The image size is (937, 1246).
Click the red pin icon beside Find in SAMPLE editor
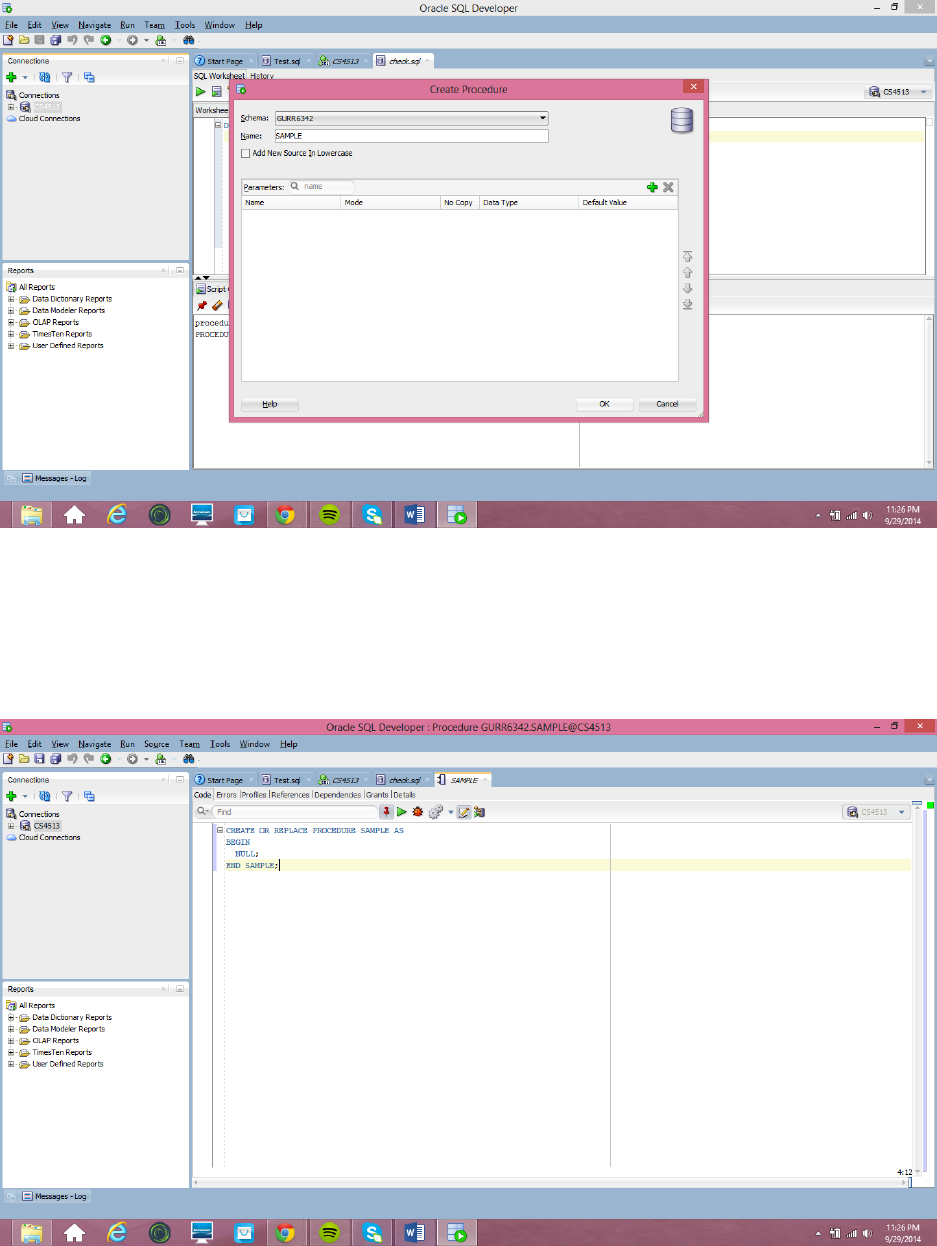point(386,812)
